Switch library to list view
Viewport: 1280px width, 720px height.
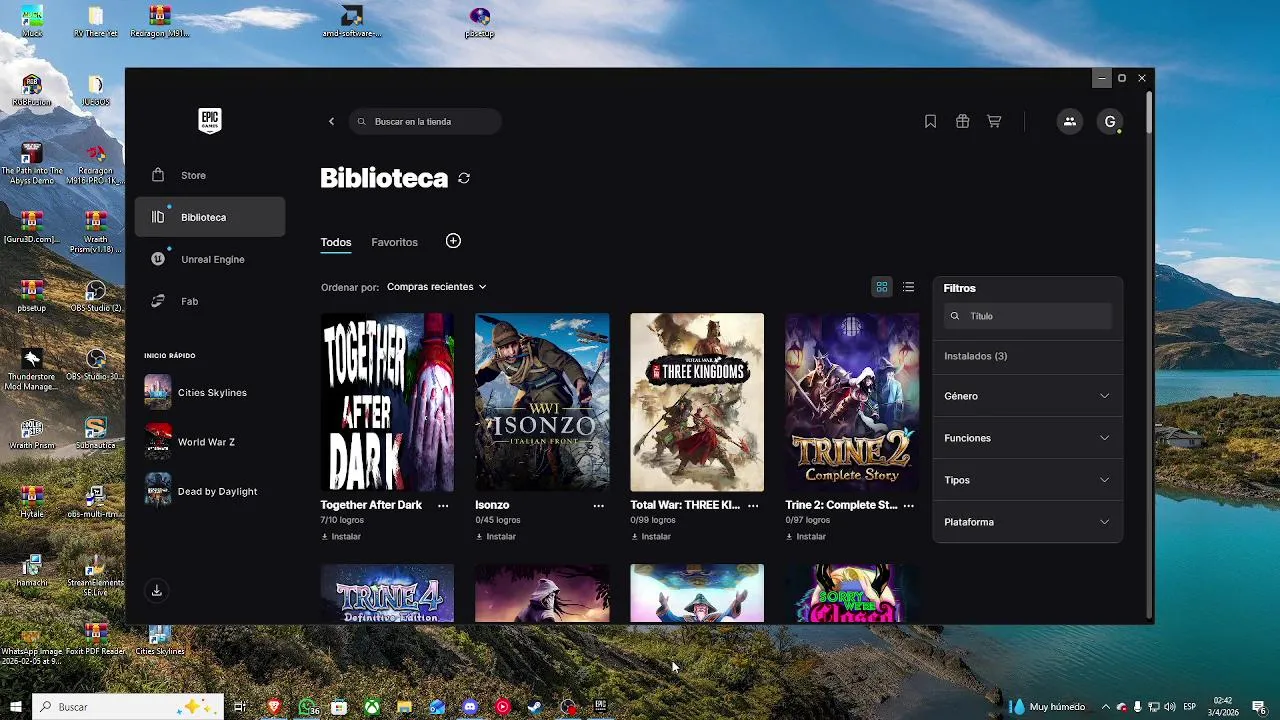tap(908, 287)
